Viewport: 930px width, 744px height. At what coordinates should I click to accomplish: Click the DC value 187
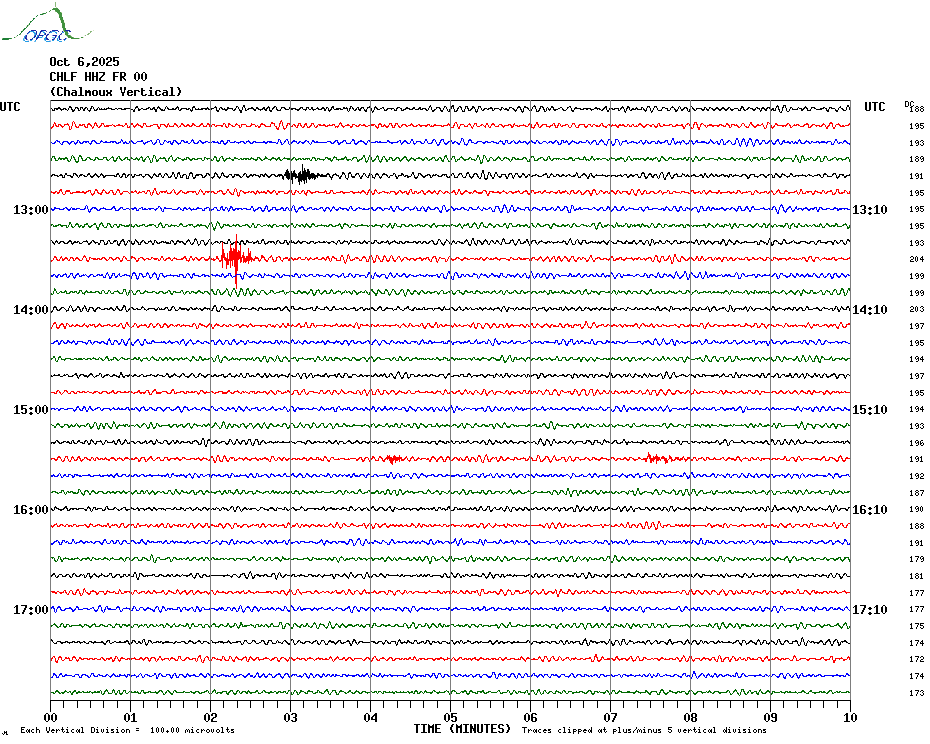click(x=917, y=492)
